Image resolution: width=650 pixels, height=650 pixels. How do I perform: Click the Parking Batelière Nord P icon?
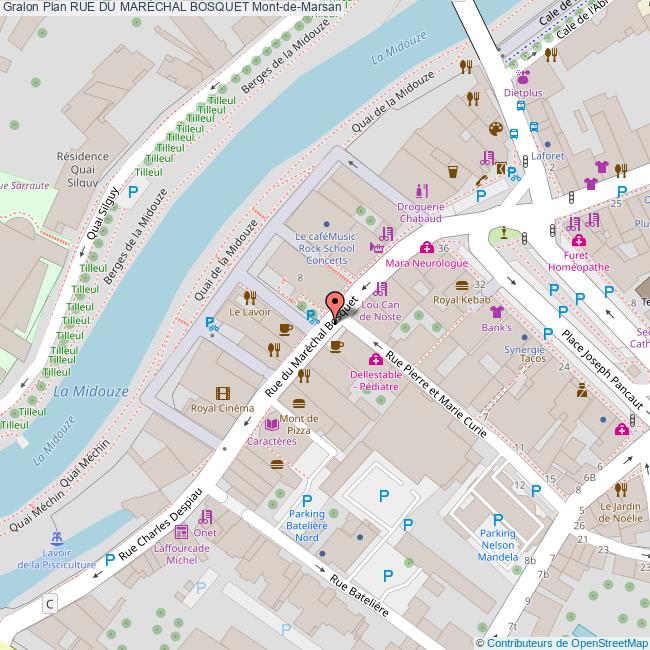tap(307, 500)
